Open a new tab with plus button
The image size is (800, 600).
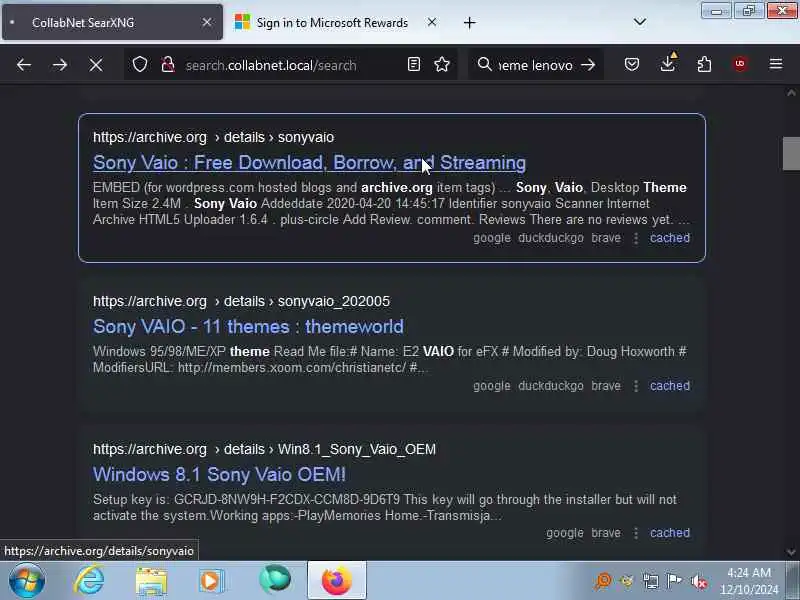click(x=469, y=22)
